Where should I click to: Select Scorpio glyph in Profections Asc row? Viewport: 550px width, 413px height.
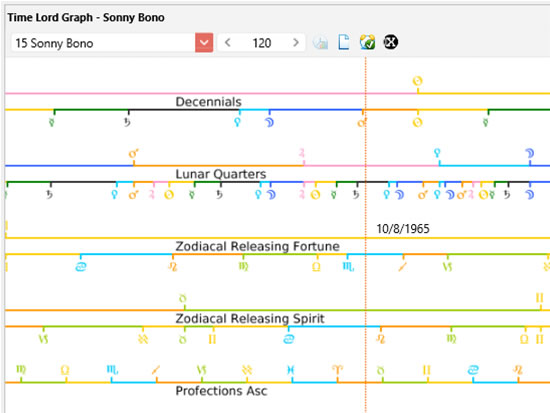tap(112, 369)
